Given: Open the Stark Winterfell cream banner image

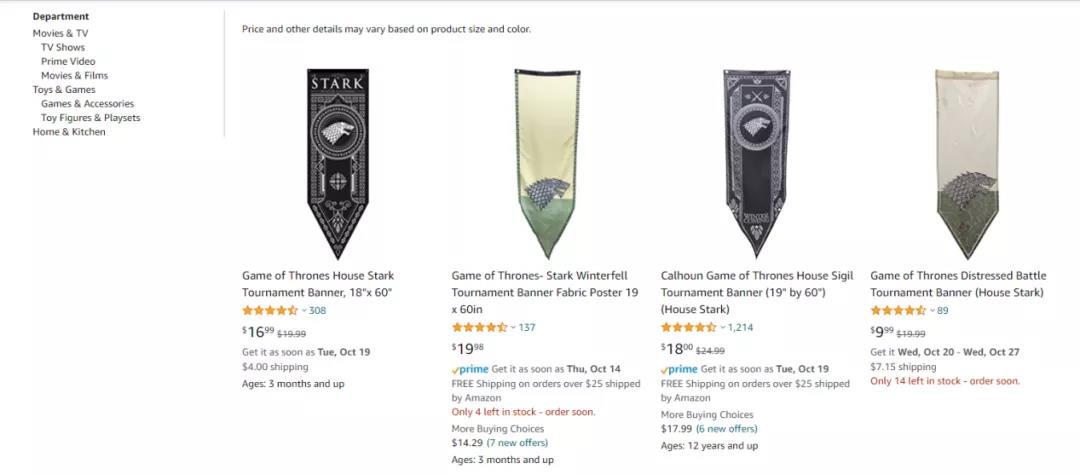Looking at the screenshot, I should pyautogui.click(x=548, y=164).
